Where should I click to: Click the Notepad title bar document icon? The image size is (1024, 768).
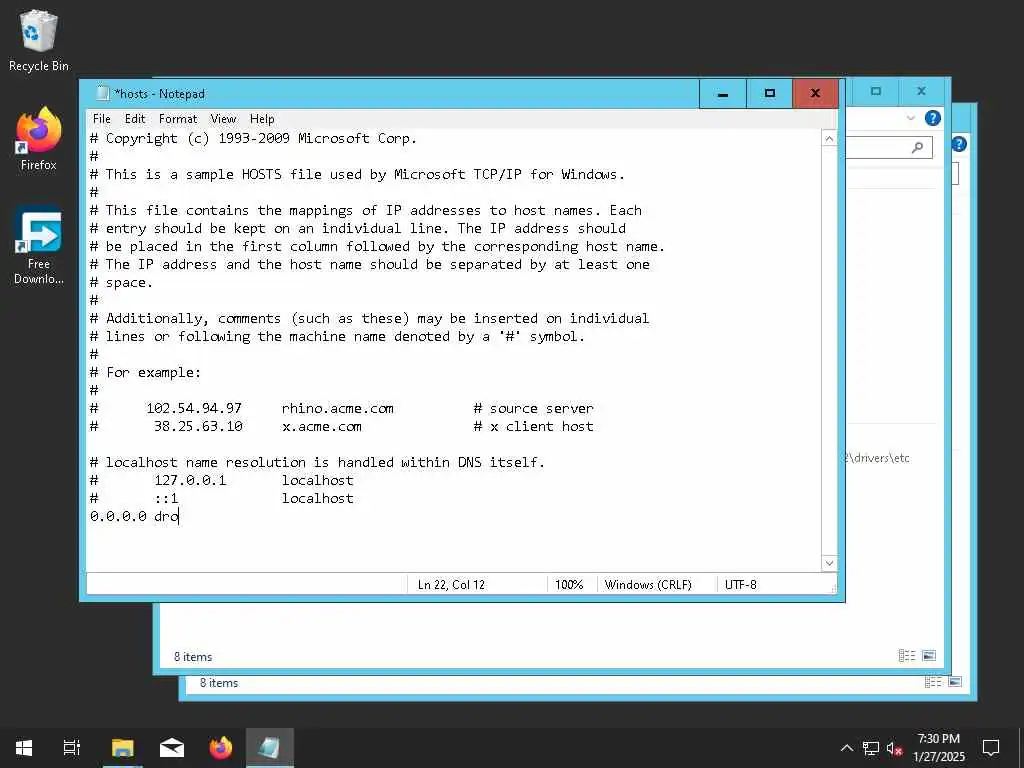pyautogui.click(x=102, y=93)
